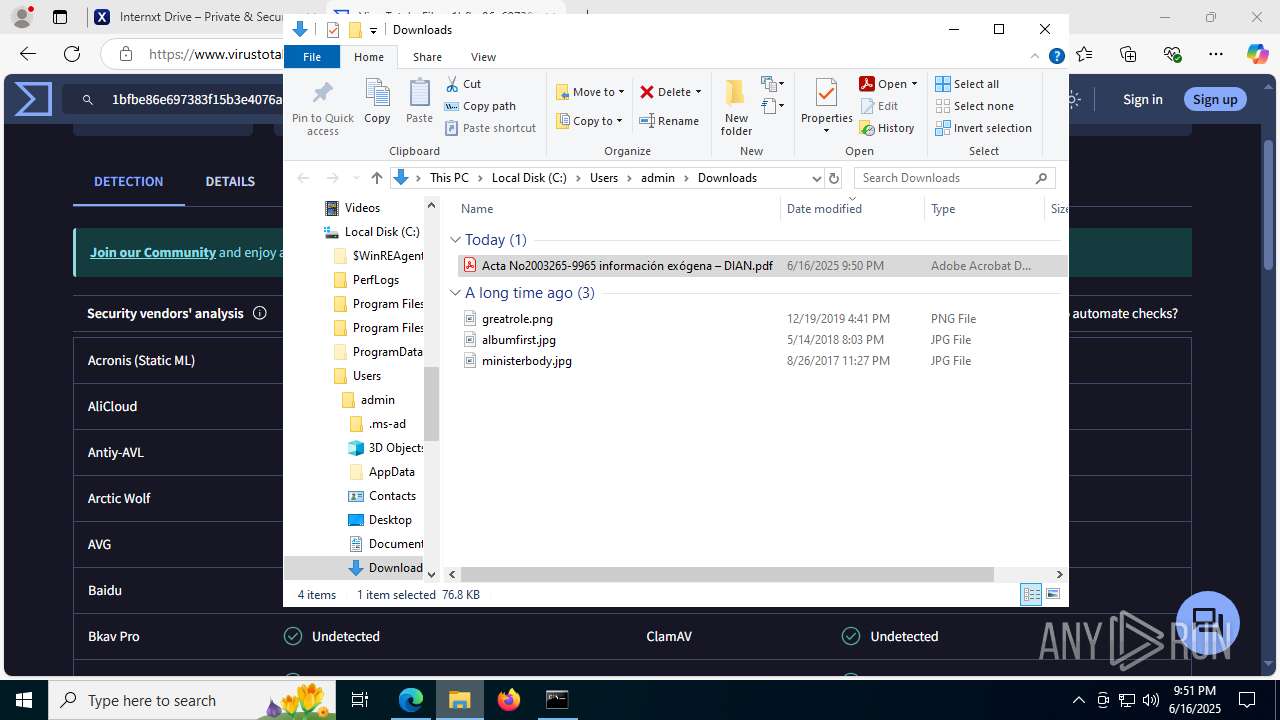This screenshot has height=720, width=1280.
Task: Open Windows Start menu
Action: pos(24,700)
